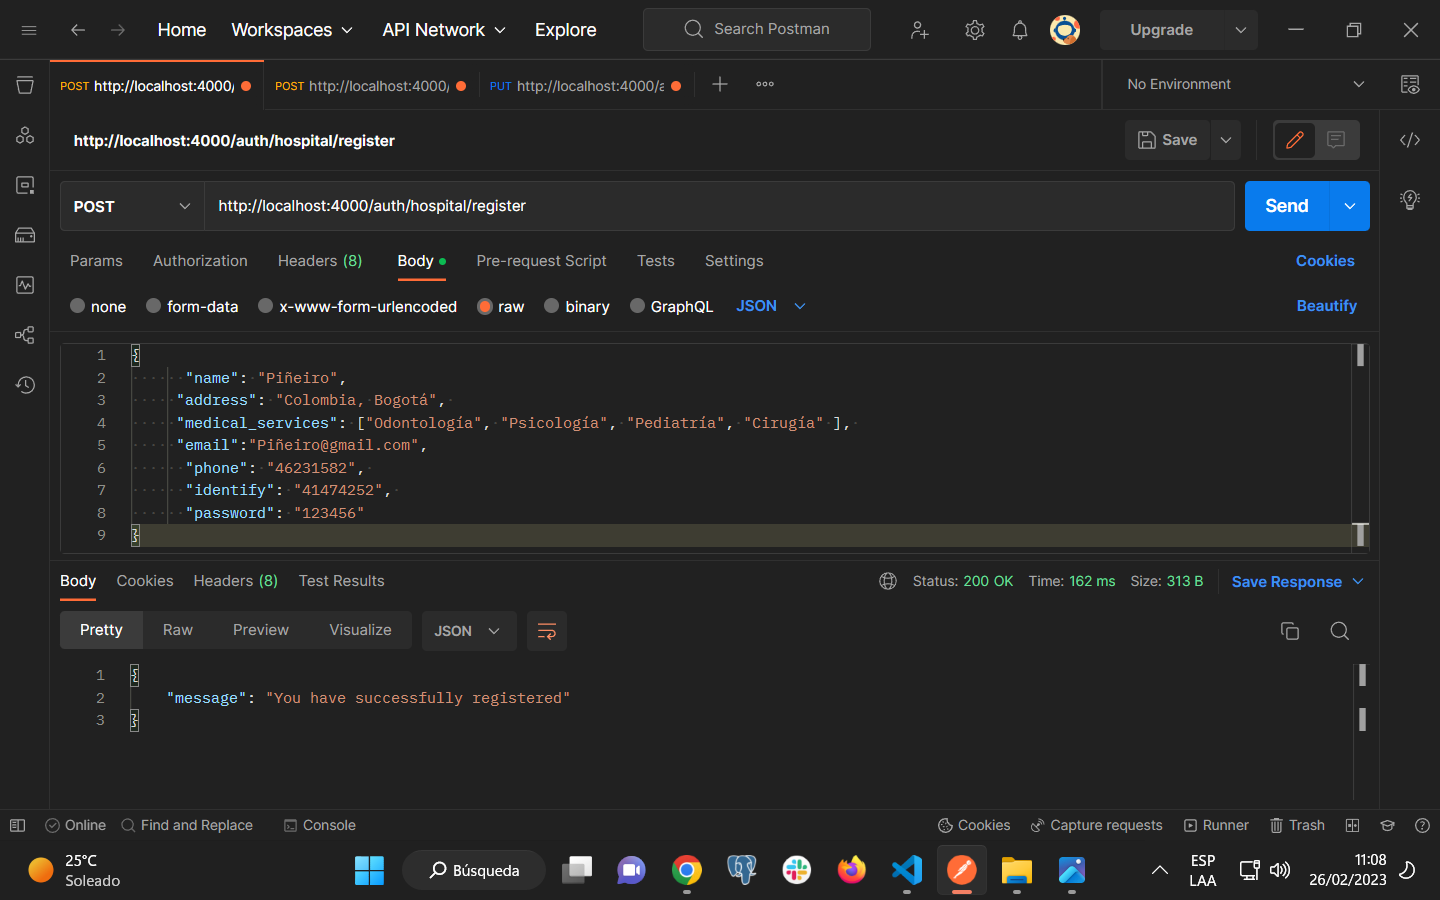Open the code snippet panel on the right
The image size is (1440, 900).
(1410, 140)
